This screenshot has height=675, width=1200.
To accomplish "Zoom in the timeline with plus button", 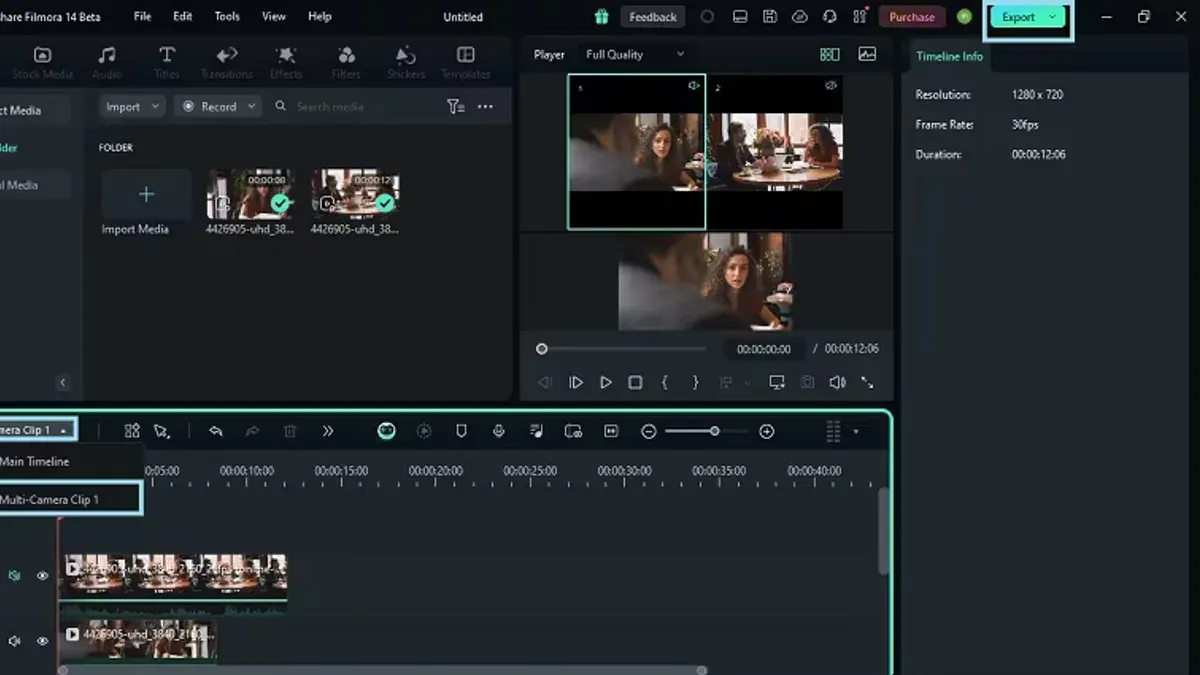I will tap(767, 431).
